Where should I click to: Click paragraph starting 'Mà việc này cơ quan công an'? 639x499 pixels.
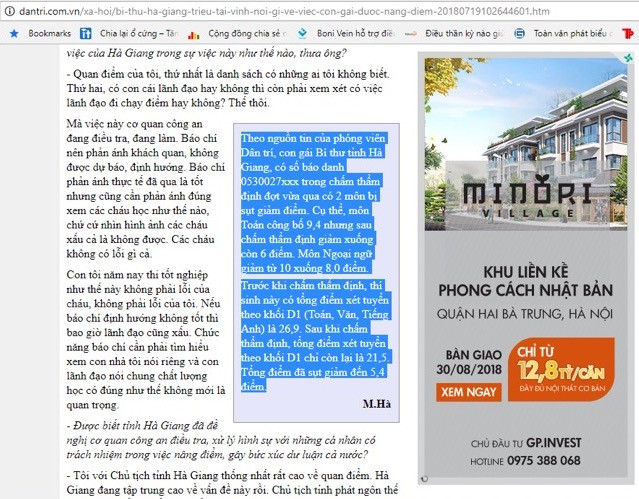145,189
